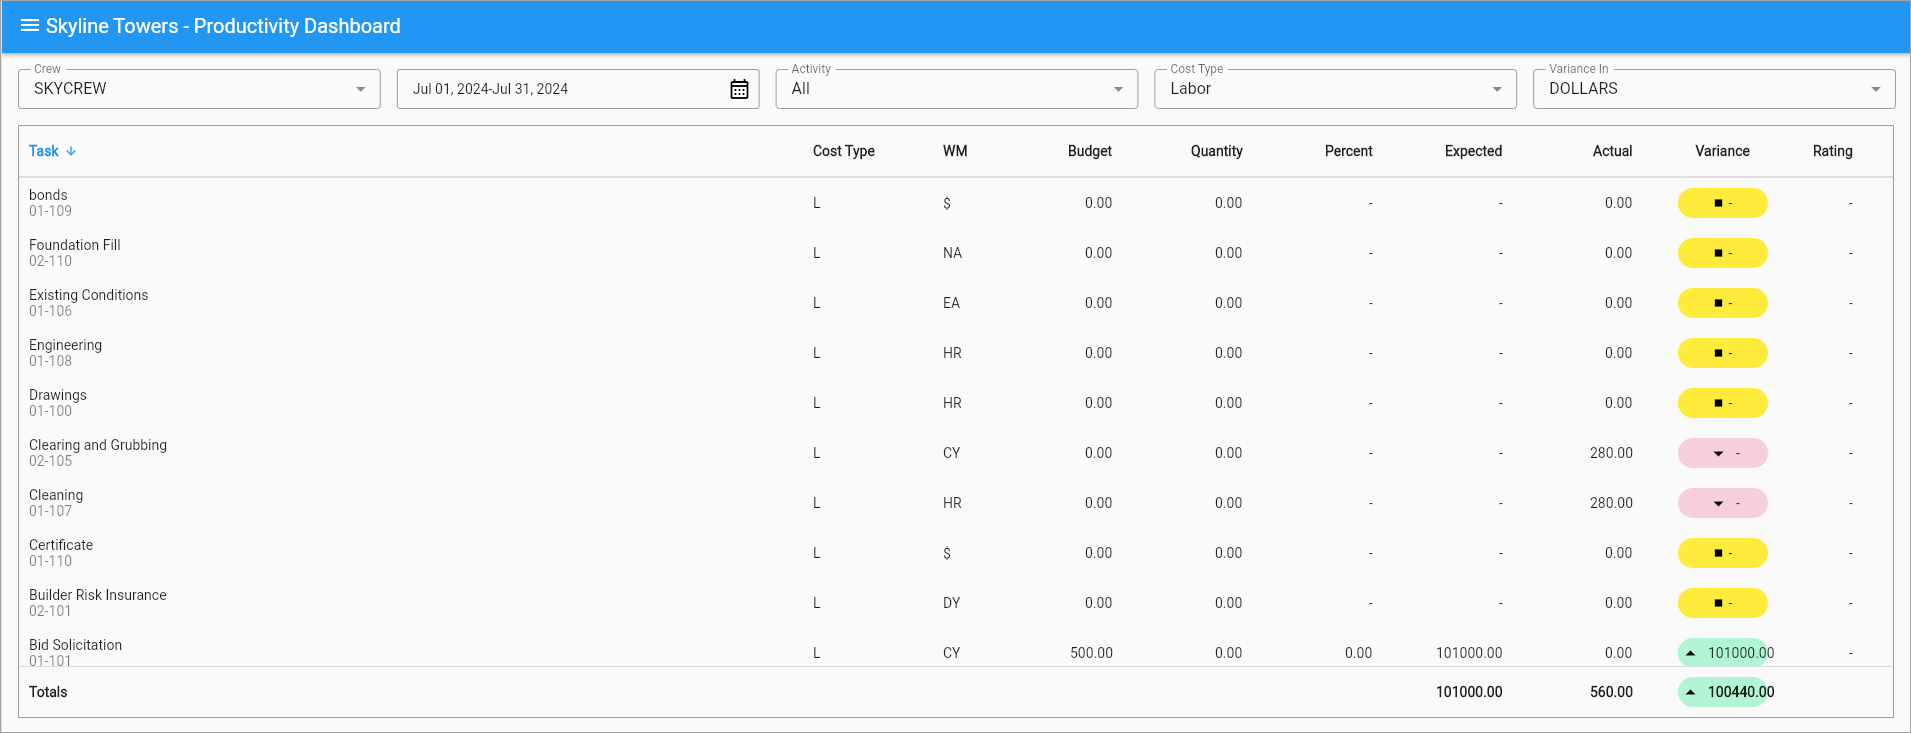The width and height of the screenshot is (1911, 733).
Task: Open the Activity dropdown set to All
Action: pos(956,89)
